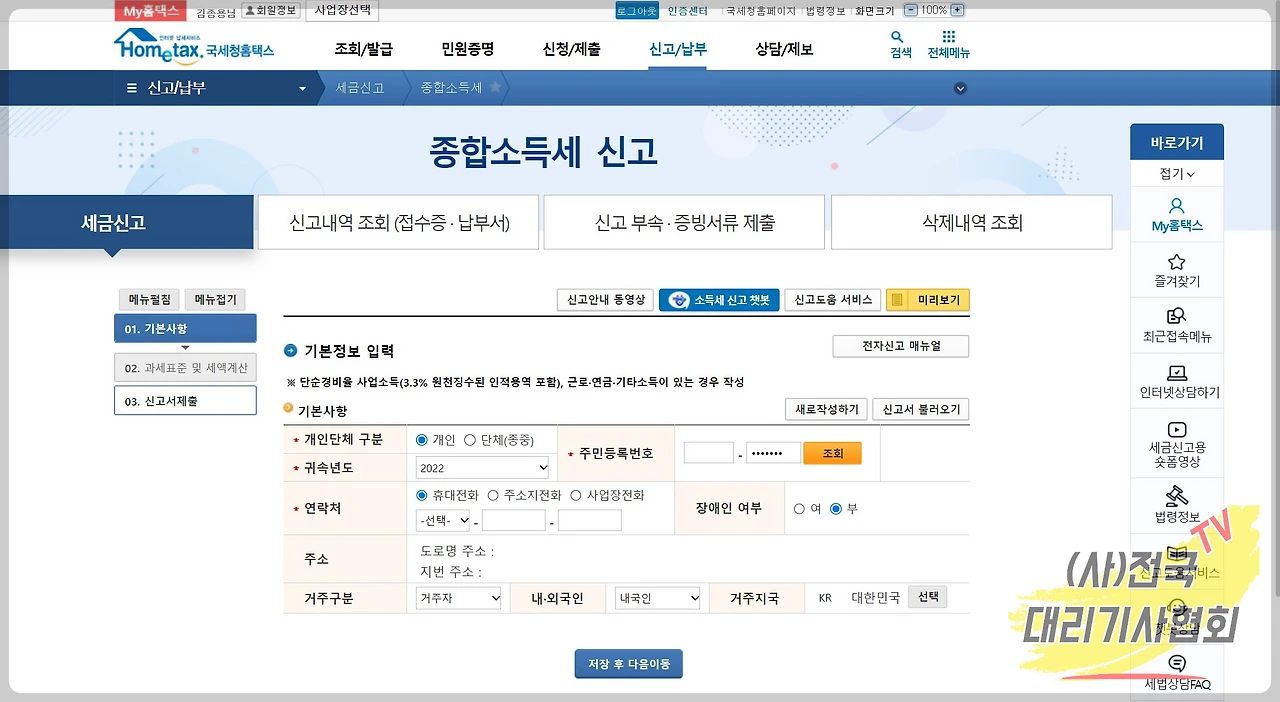Select step 02. 과세표준 및 세액계산

(185, 367)
